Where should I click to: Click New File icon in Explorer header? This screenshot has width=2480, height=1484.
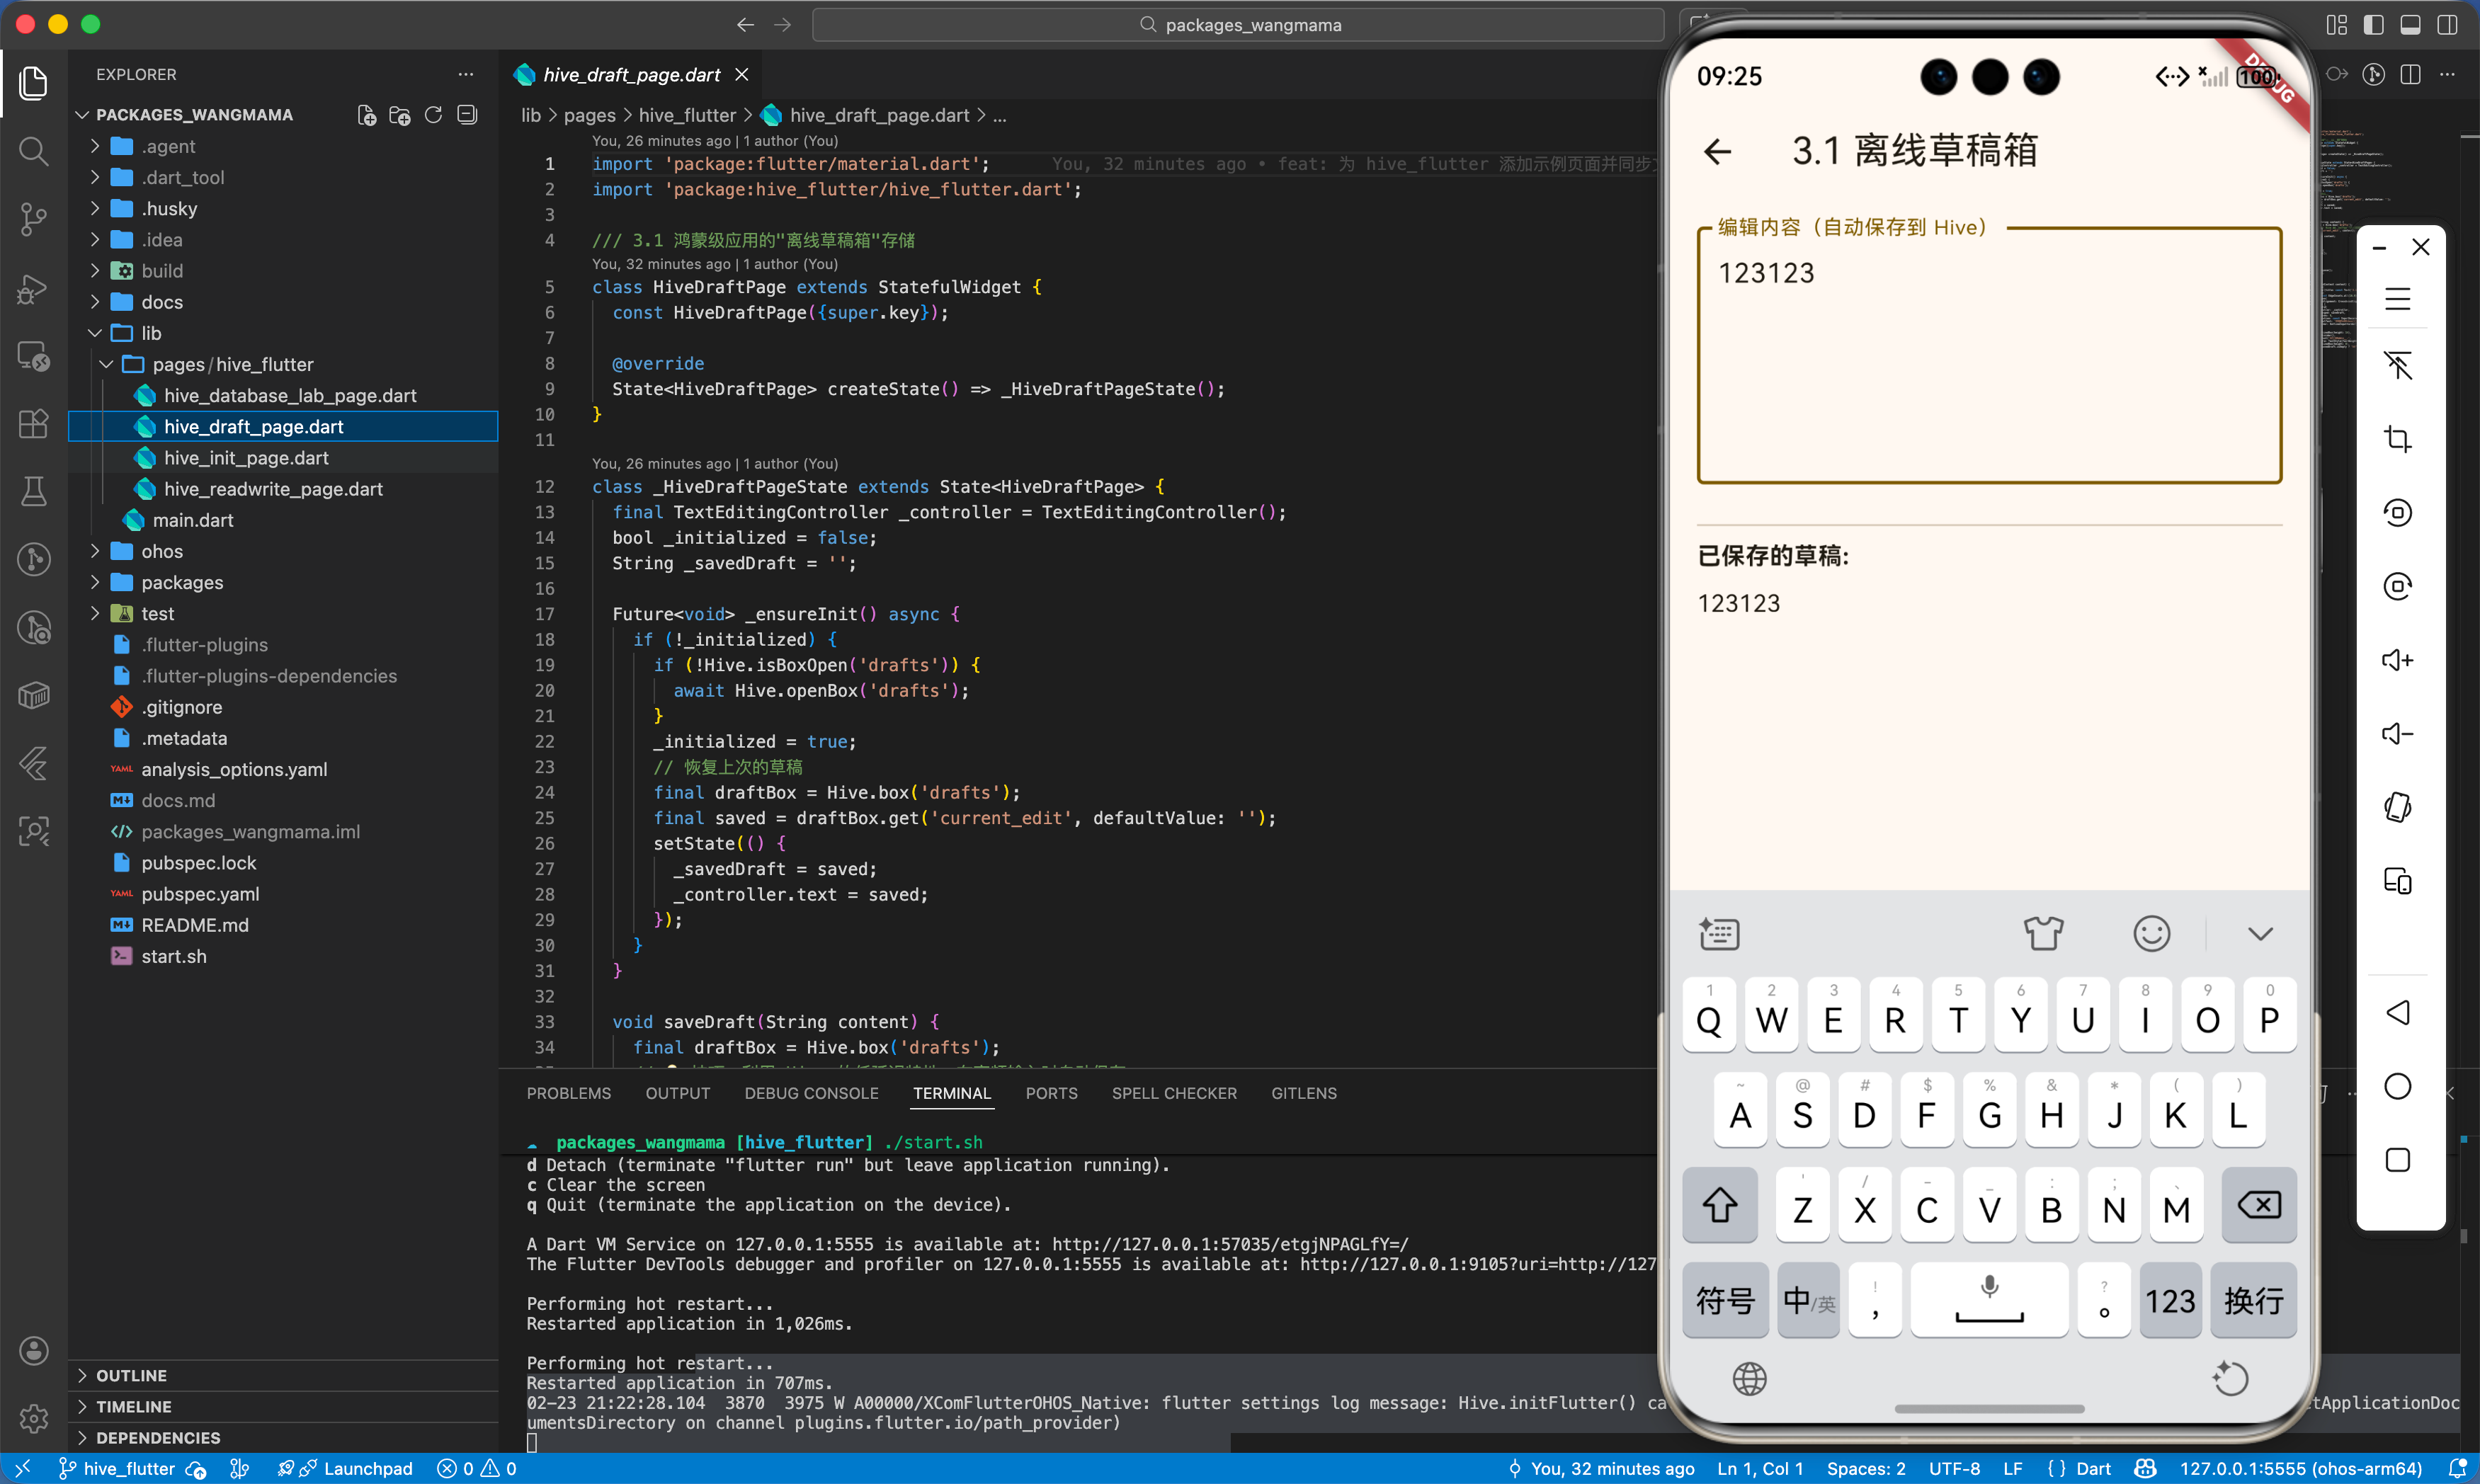coord(367,115)
